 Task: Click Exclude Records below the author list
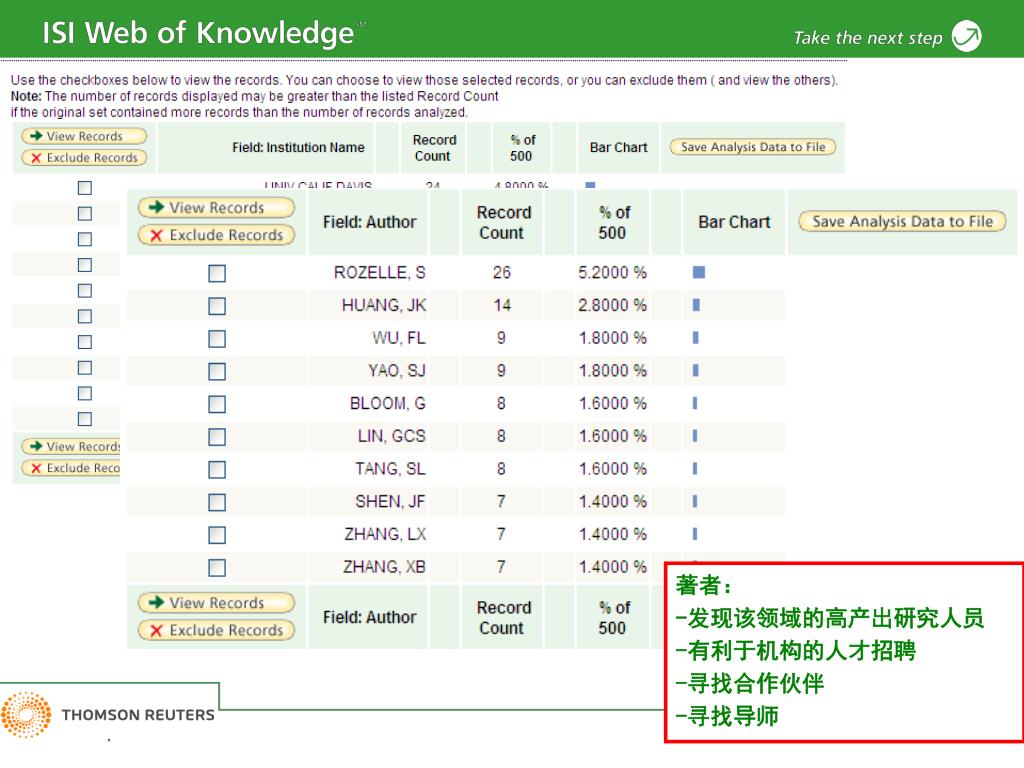pyautogui.click(x=216, y=630)
